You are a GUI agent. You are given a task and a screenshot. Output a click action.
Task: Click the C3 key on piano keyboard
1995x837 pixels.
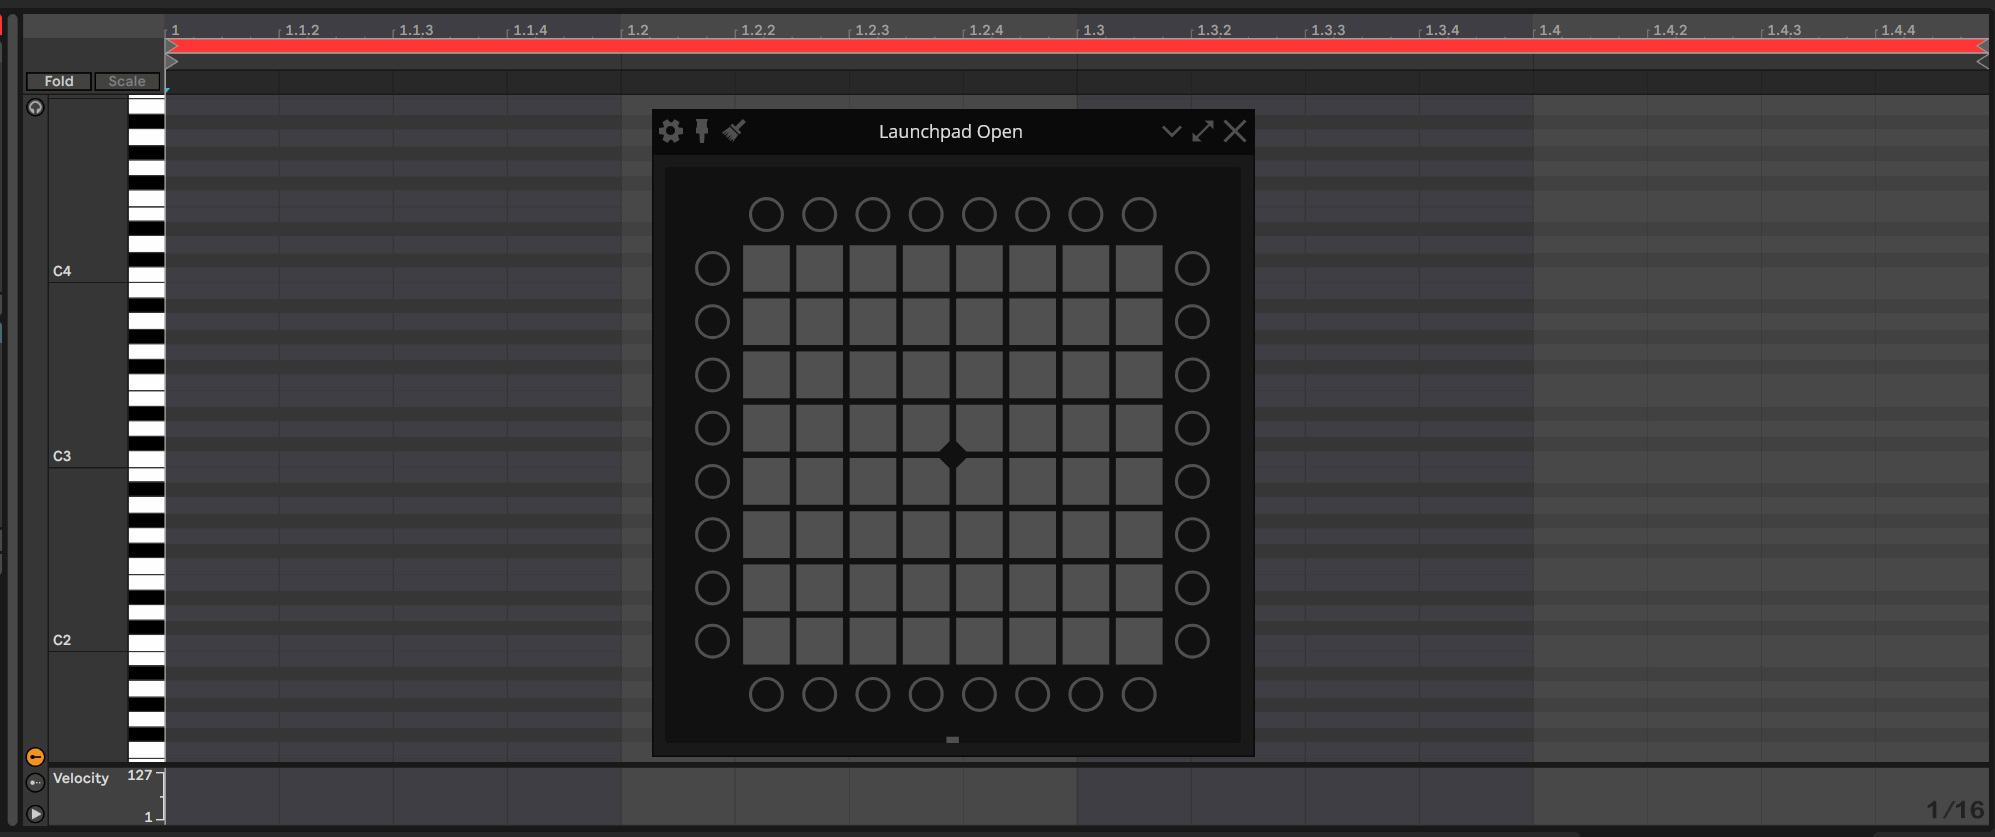pyautogui.click(x=146, y=459)
